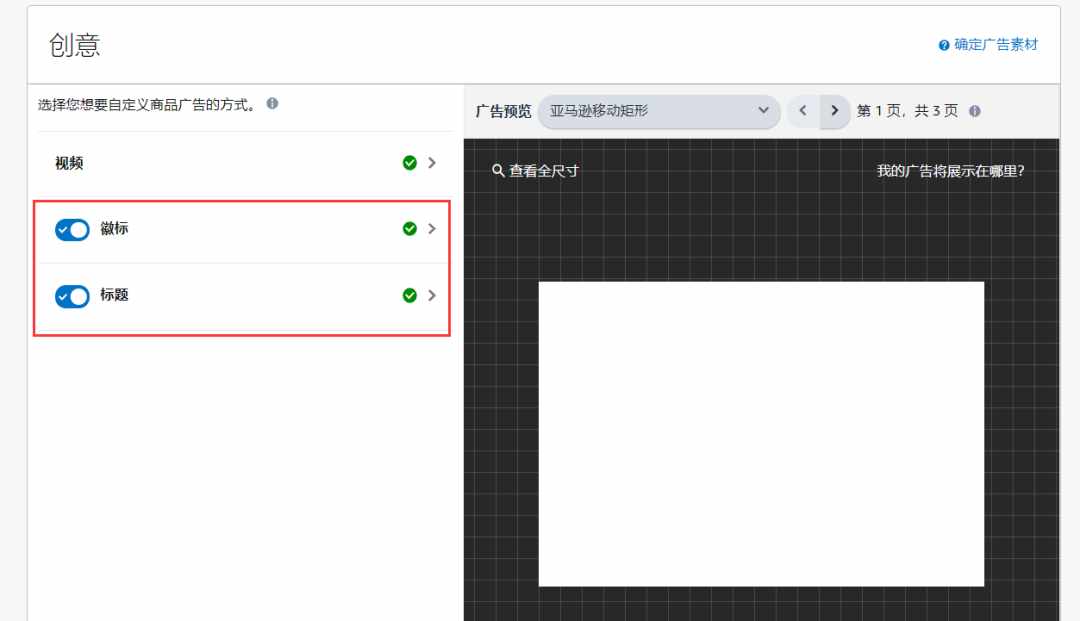Screen dimensions: 1080x621
Task: Select the 标题 row label
Action: [x=114, y=295]
